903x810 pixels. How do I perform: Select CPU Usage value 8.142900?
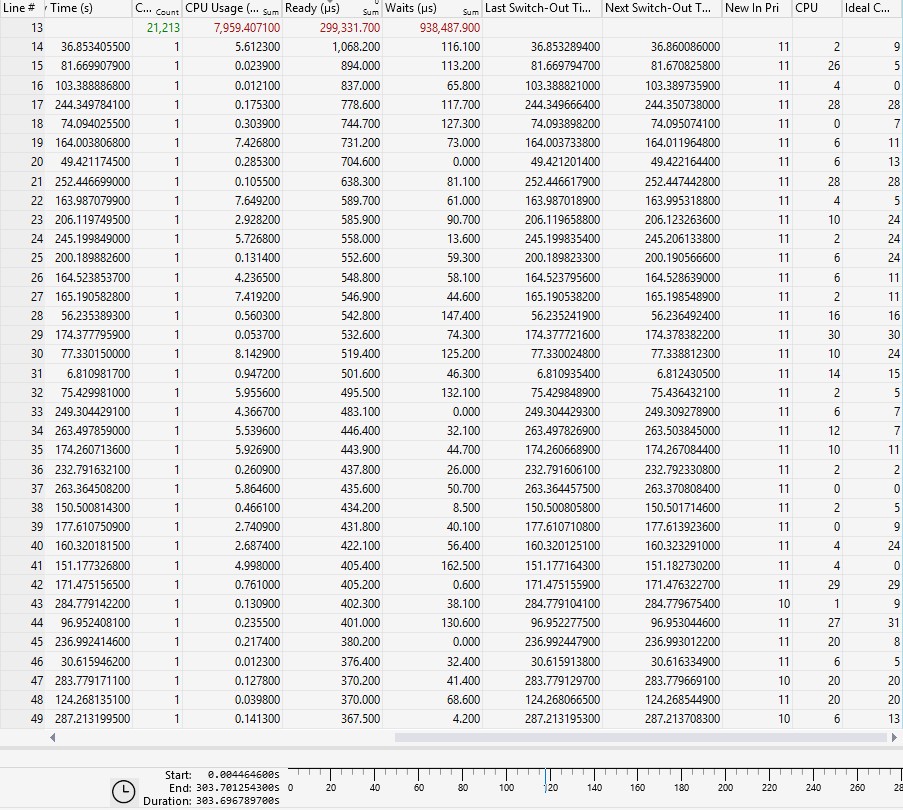(257, 354)
